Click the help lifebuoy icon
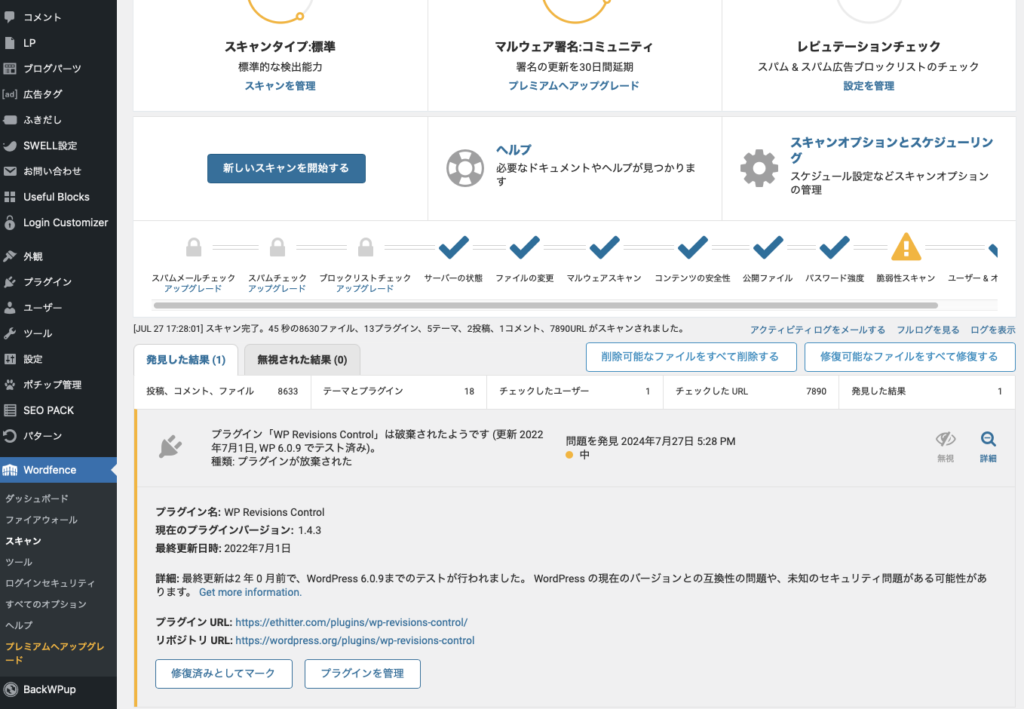Viewport: 1024px width, 709px height. coord(465,168)
